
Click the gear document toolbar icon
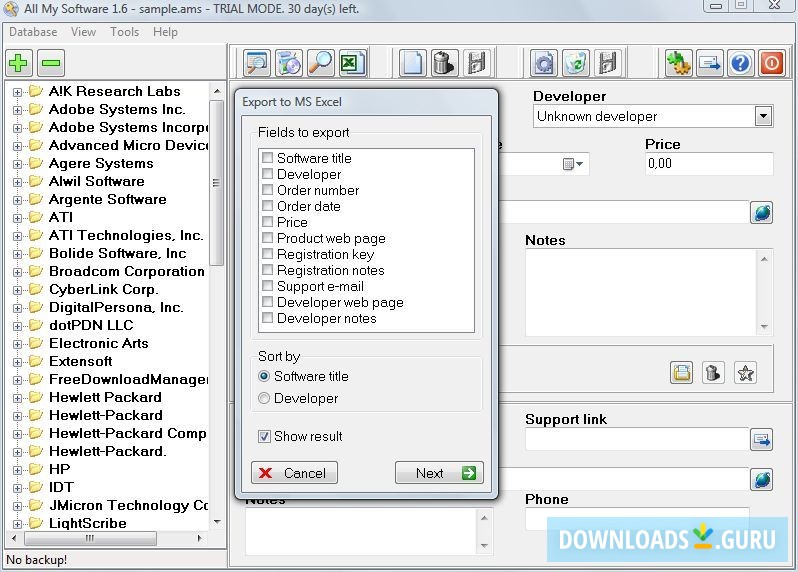(x=544, y=63)
